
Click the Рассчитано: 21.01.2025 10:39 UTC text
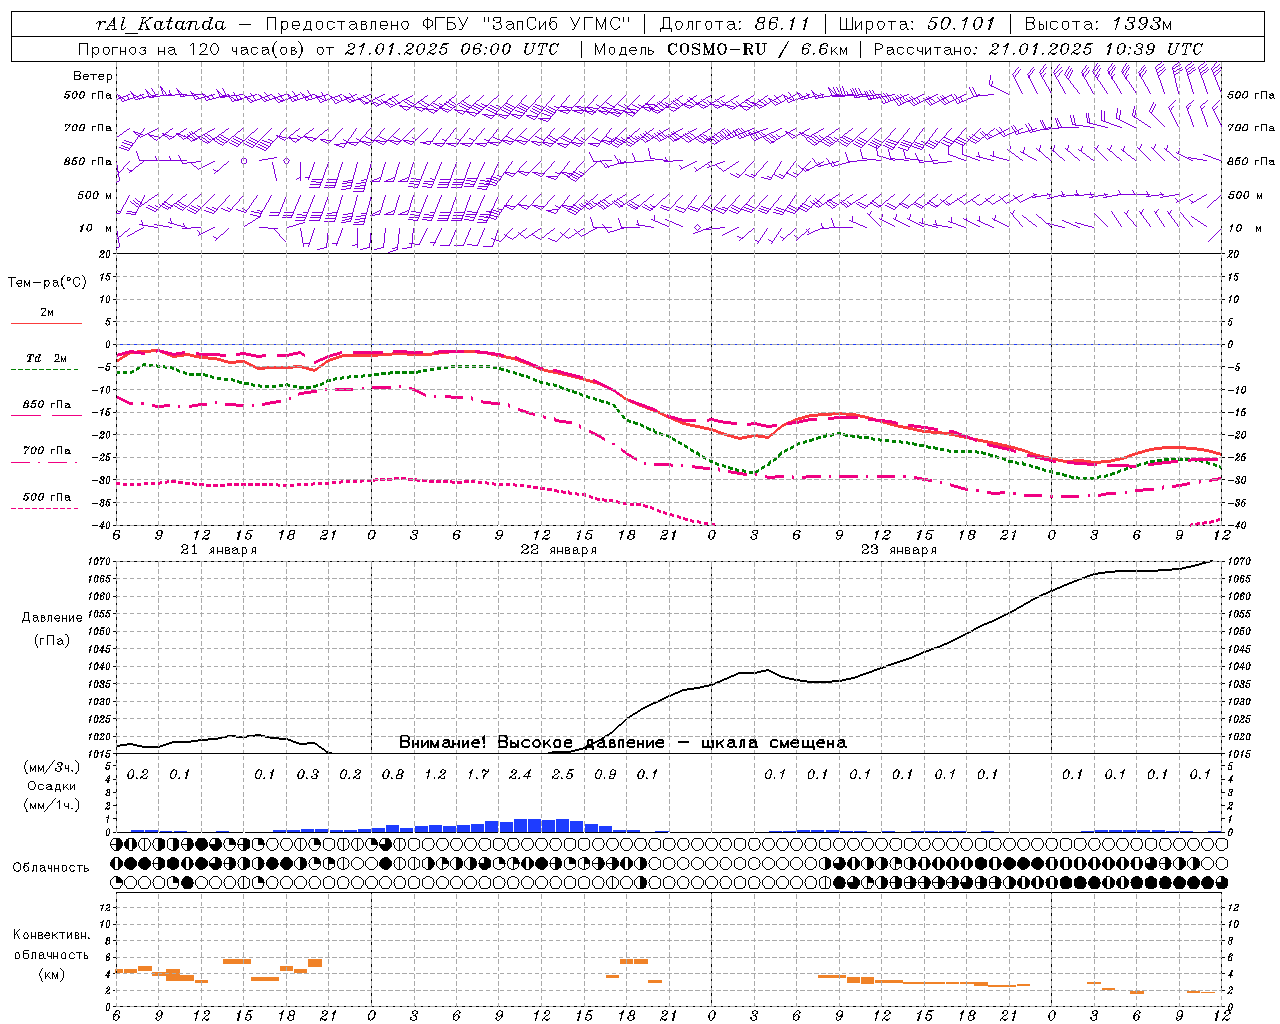[1038, 49]
